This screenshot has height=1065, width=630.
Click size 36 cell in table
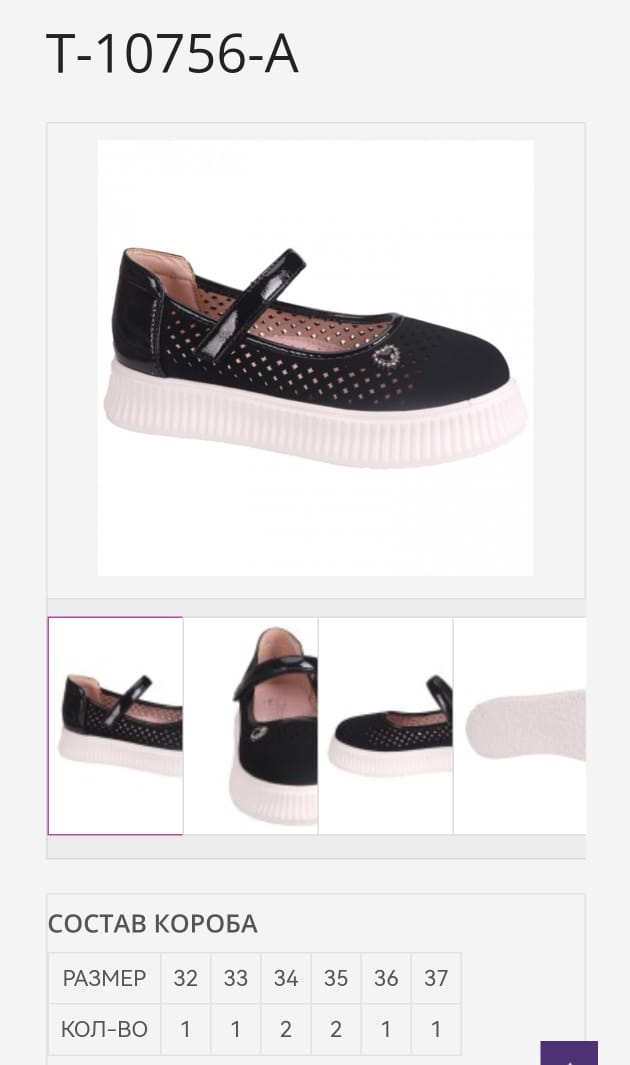(x=386, y=978)
